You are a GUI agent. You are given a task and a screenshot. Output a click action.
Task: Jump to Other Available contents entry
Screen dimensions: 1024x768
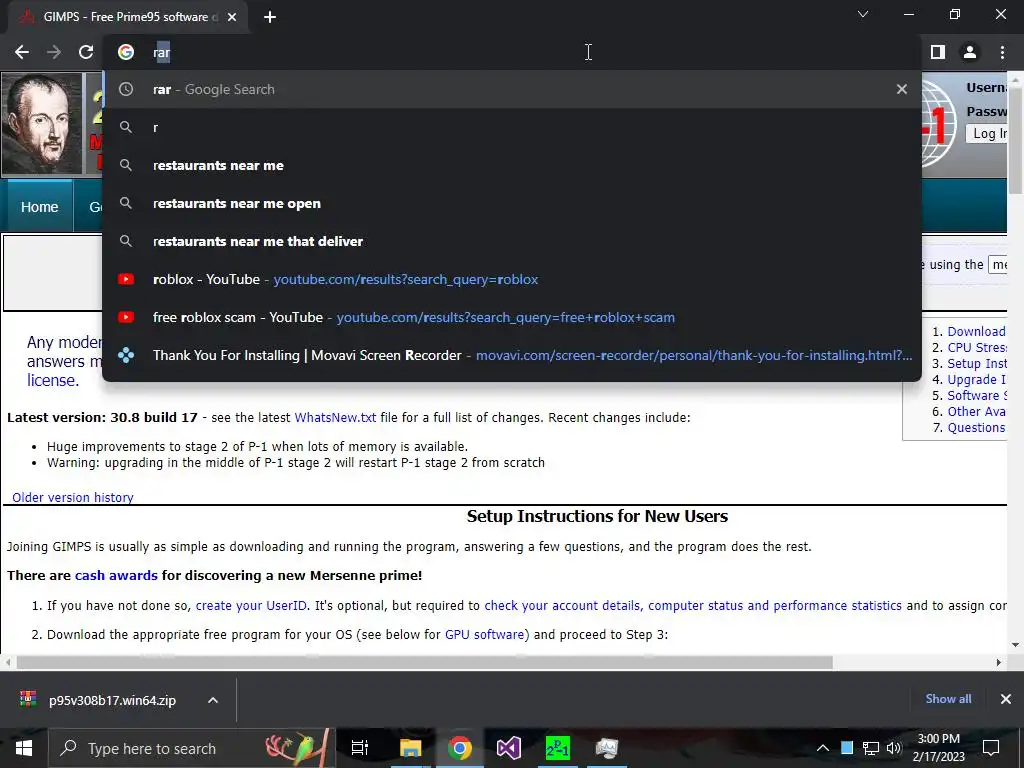976,411
